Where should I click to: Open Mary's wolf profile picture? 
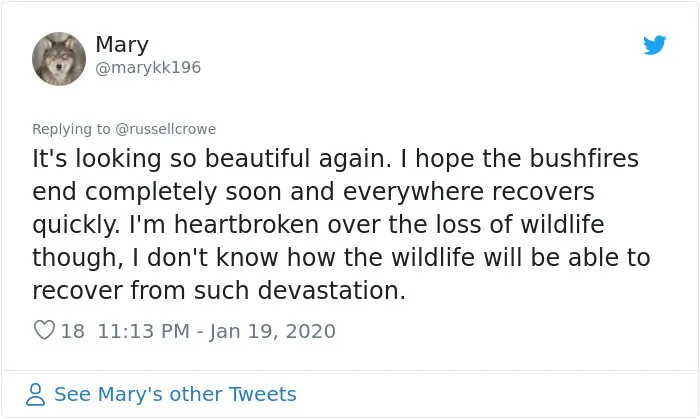coord(59,59)
